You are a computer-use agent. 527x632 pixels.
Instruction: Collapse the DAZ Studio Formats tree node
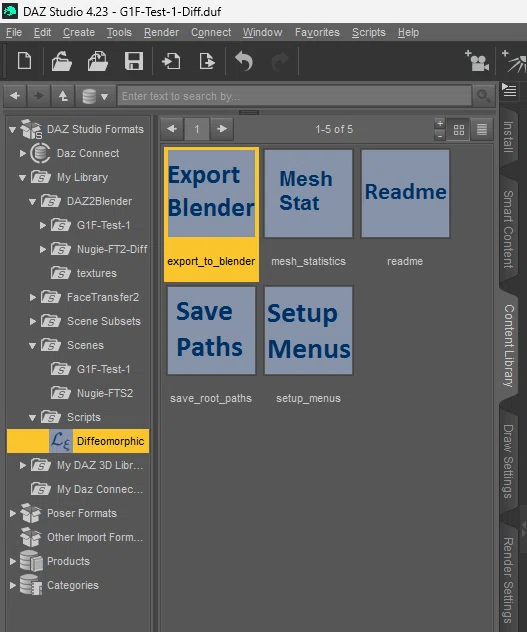(12, 129)
